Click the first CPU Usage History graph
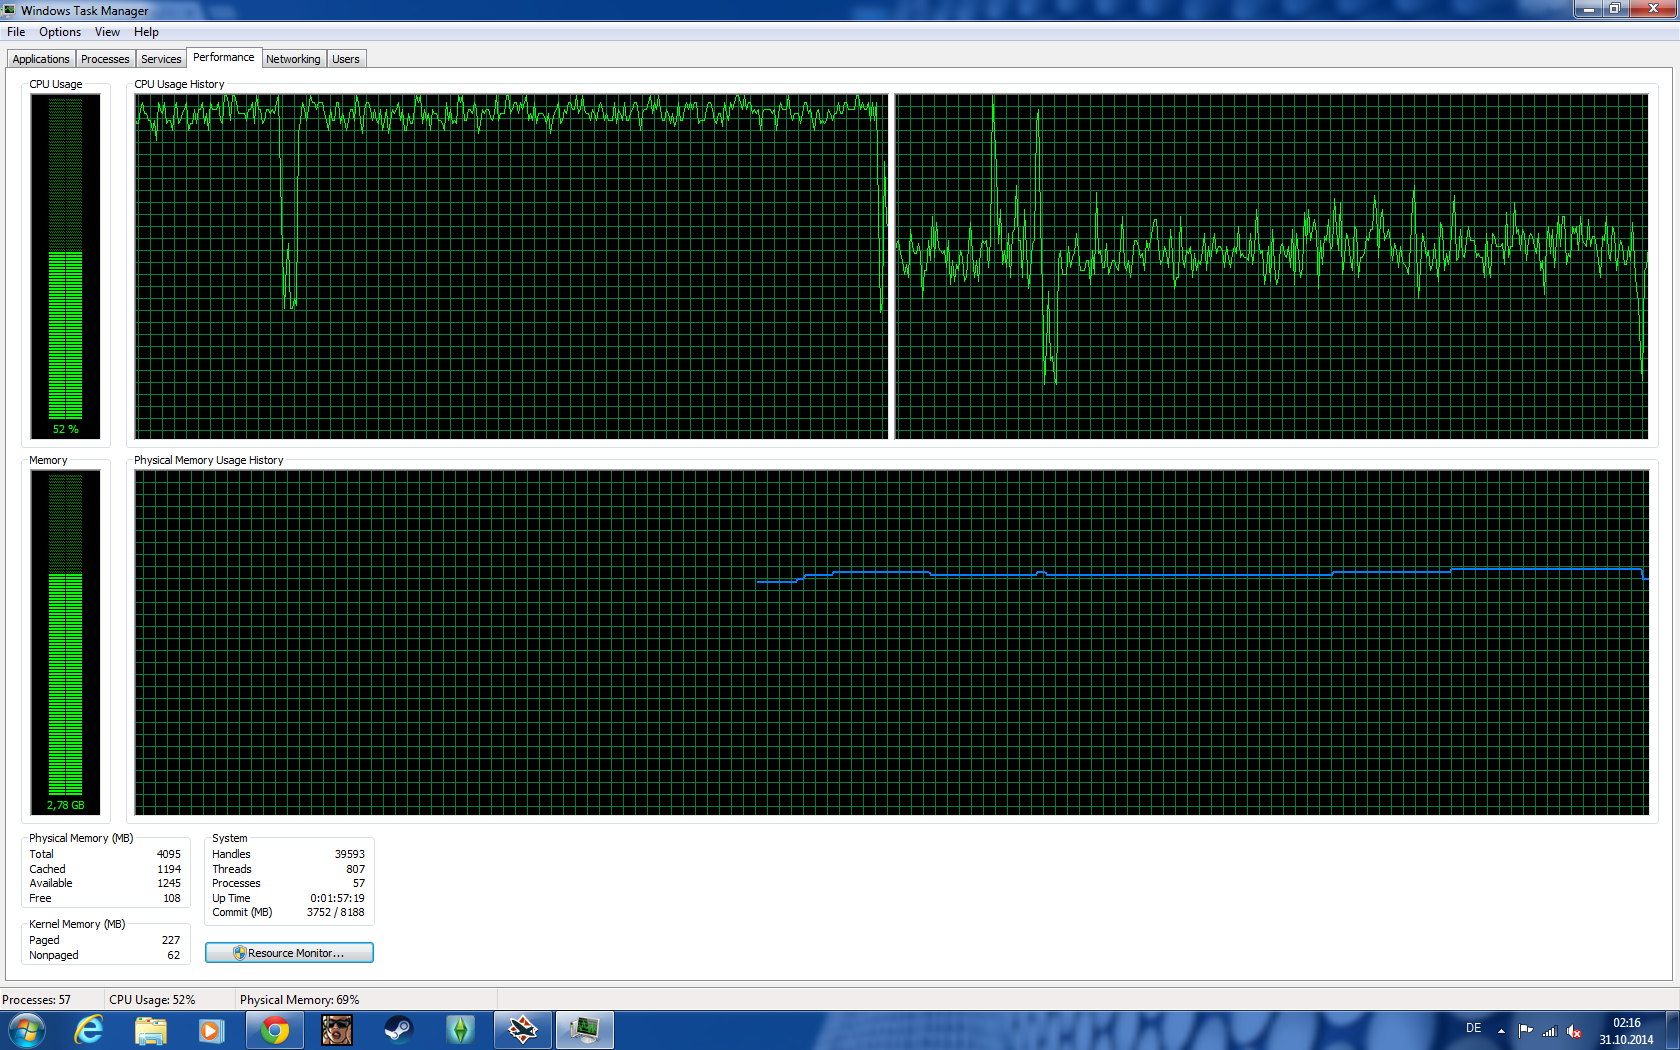Image resolution: width=1680 pixels, height=1050 pixels. pos(511,266)
